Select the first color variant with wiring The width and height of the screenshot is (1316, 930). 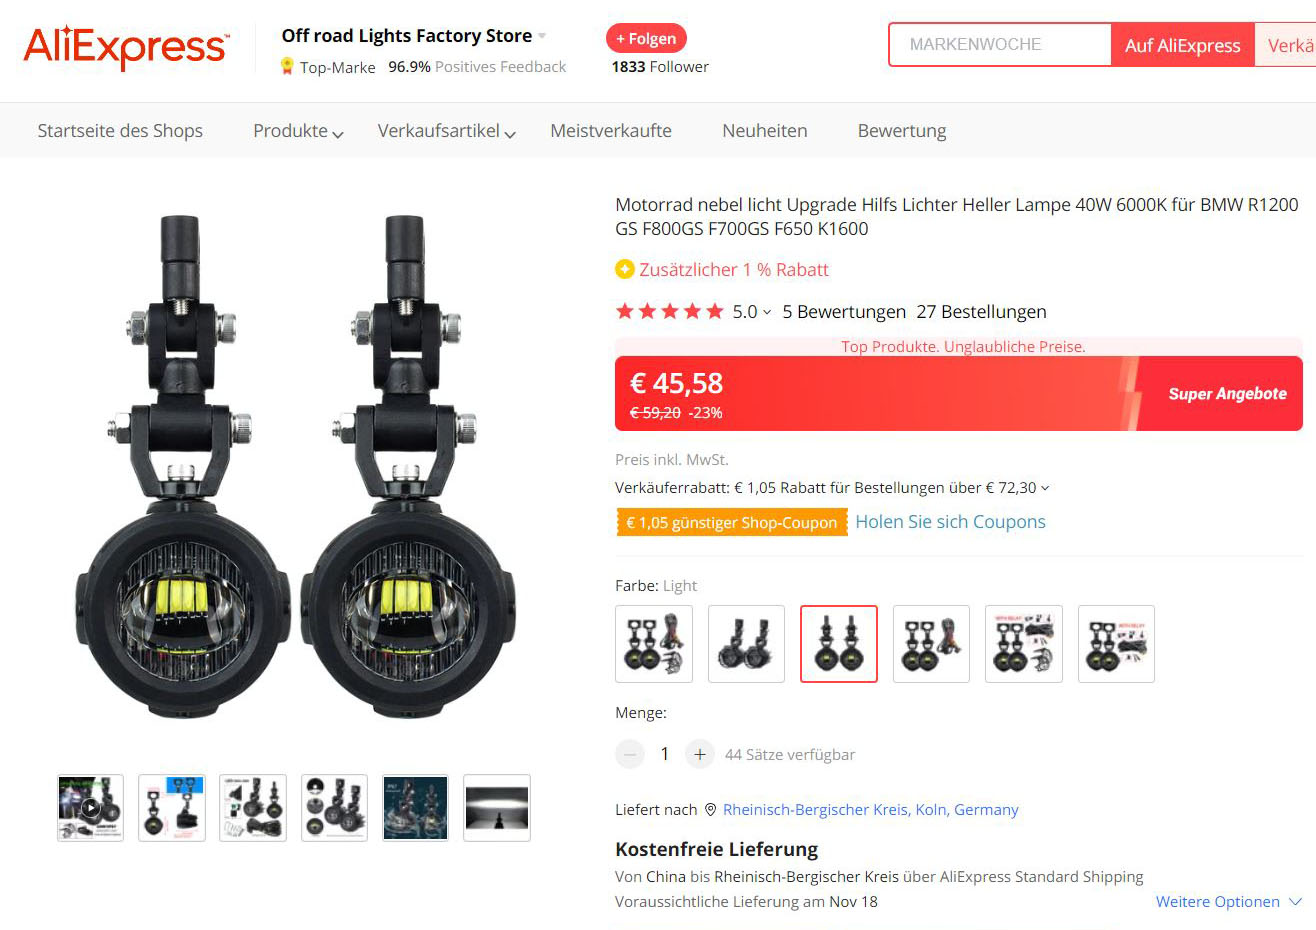coord(654,644)
